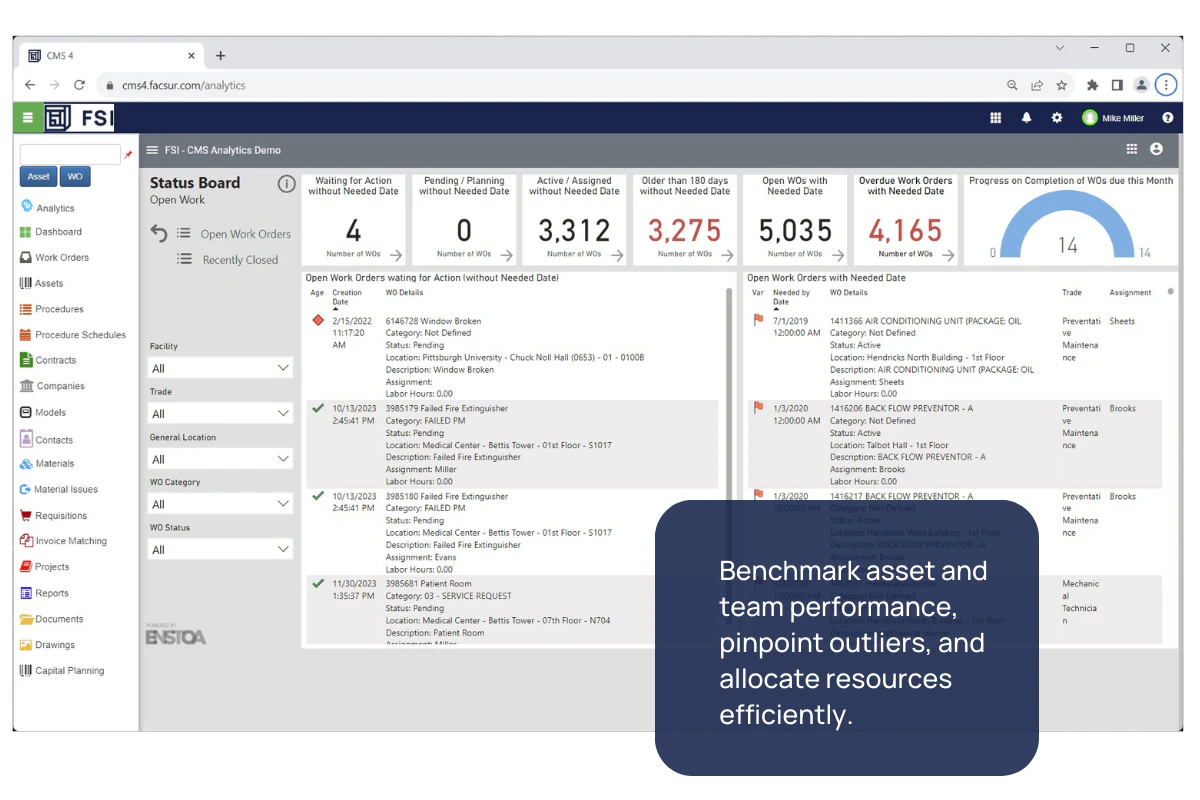Open the Facility filter dropdown
The image size is (1200, 800).
click(x=220, y=368)
